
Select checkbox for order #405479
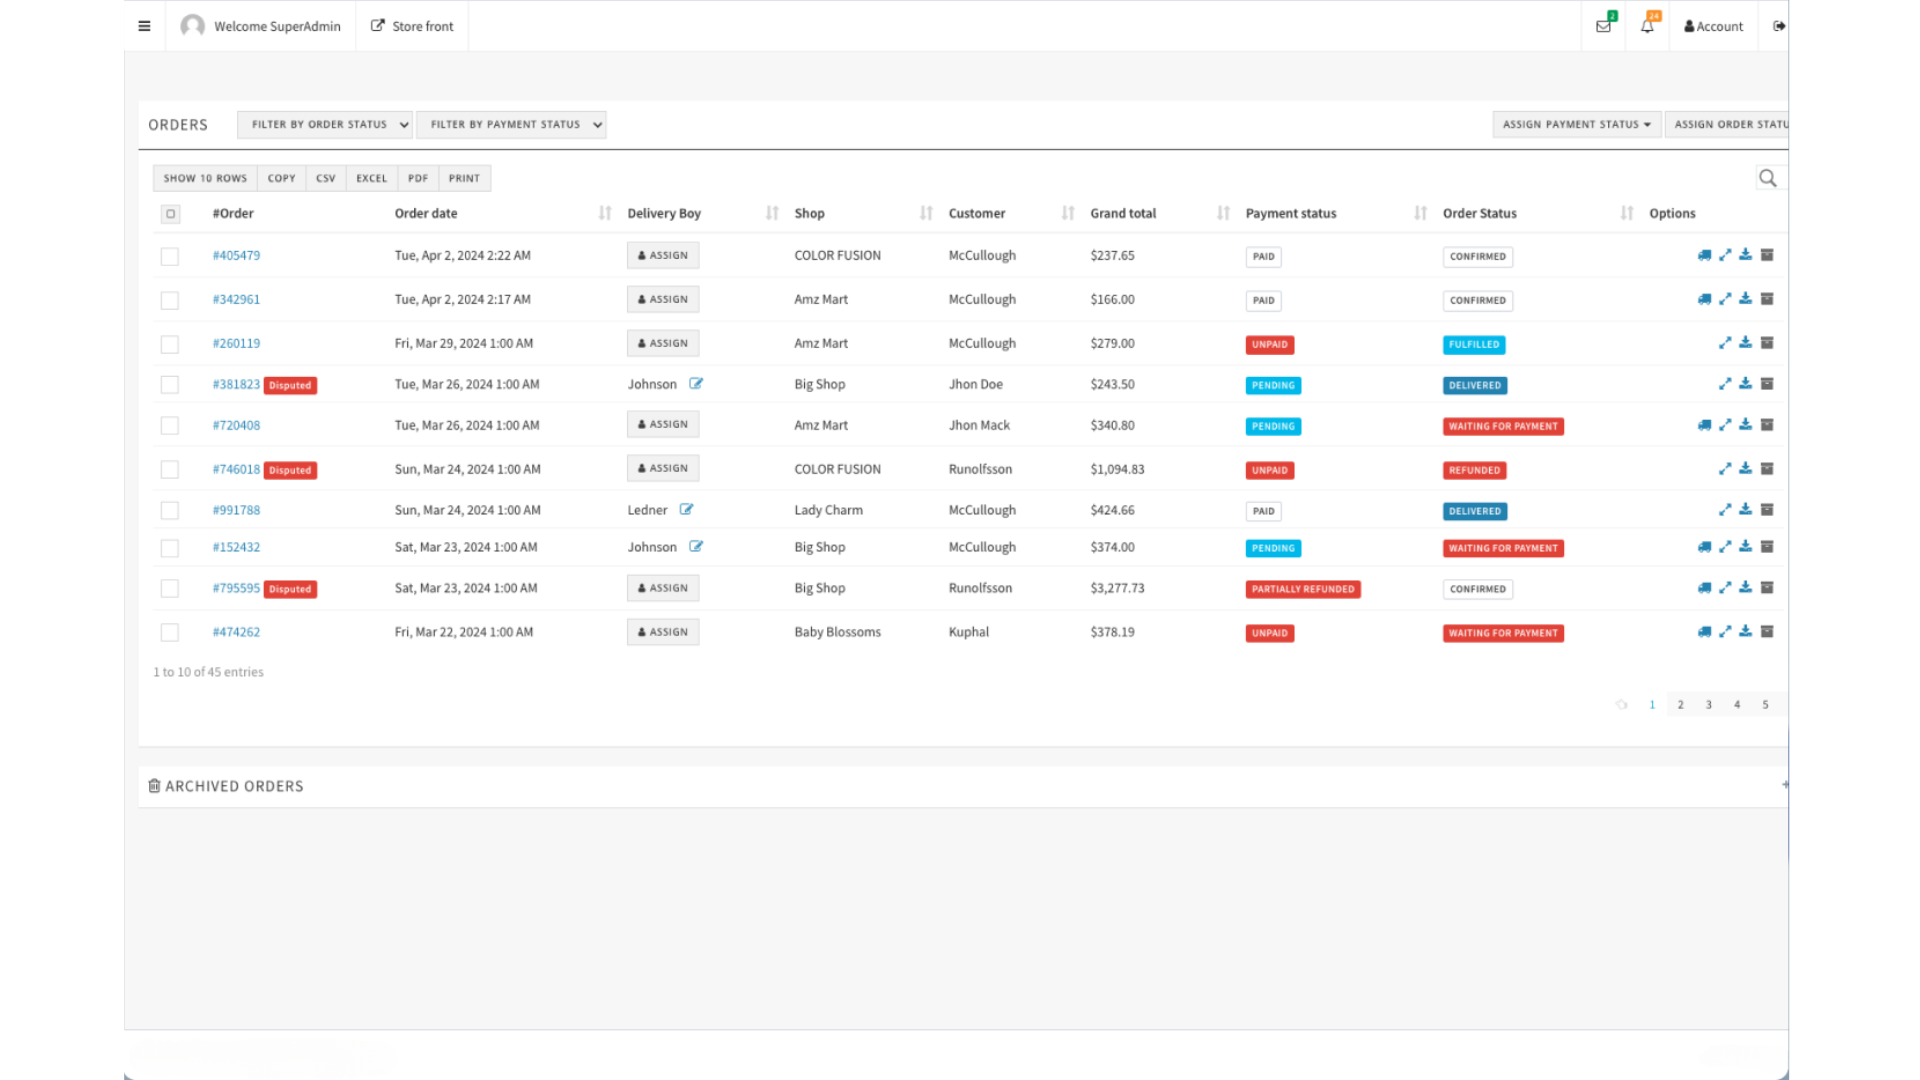pos(170,256)
